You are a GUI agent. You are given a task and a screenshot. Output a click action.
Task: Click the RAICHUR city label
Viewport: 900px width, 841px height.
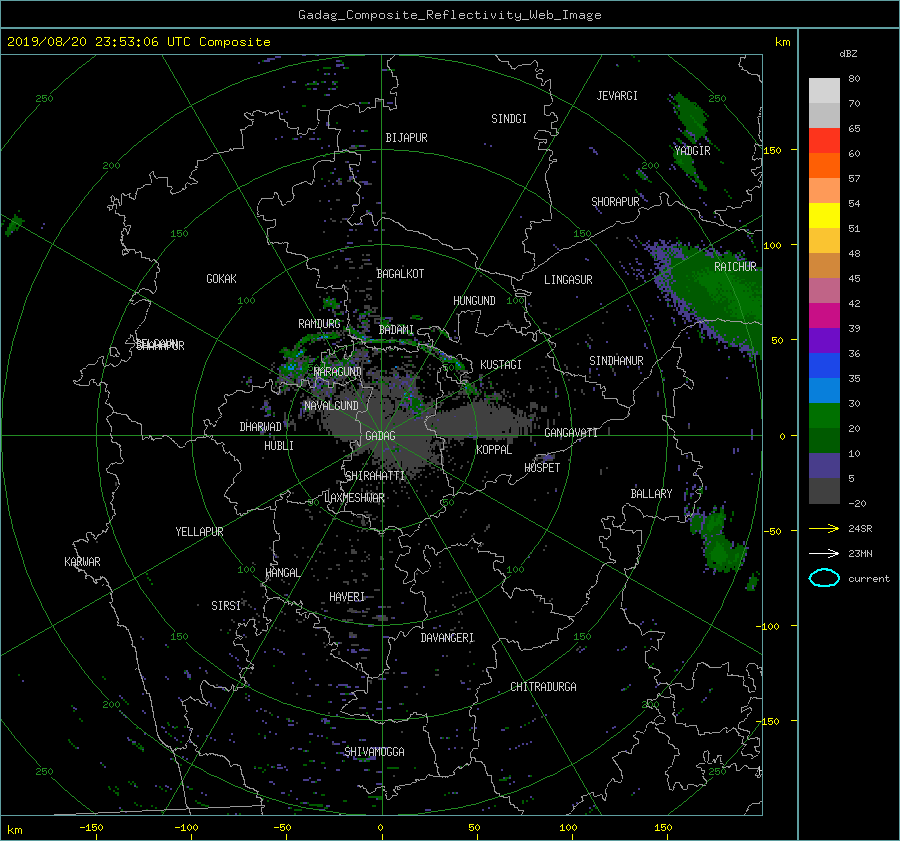pos(735,267)
